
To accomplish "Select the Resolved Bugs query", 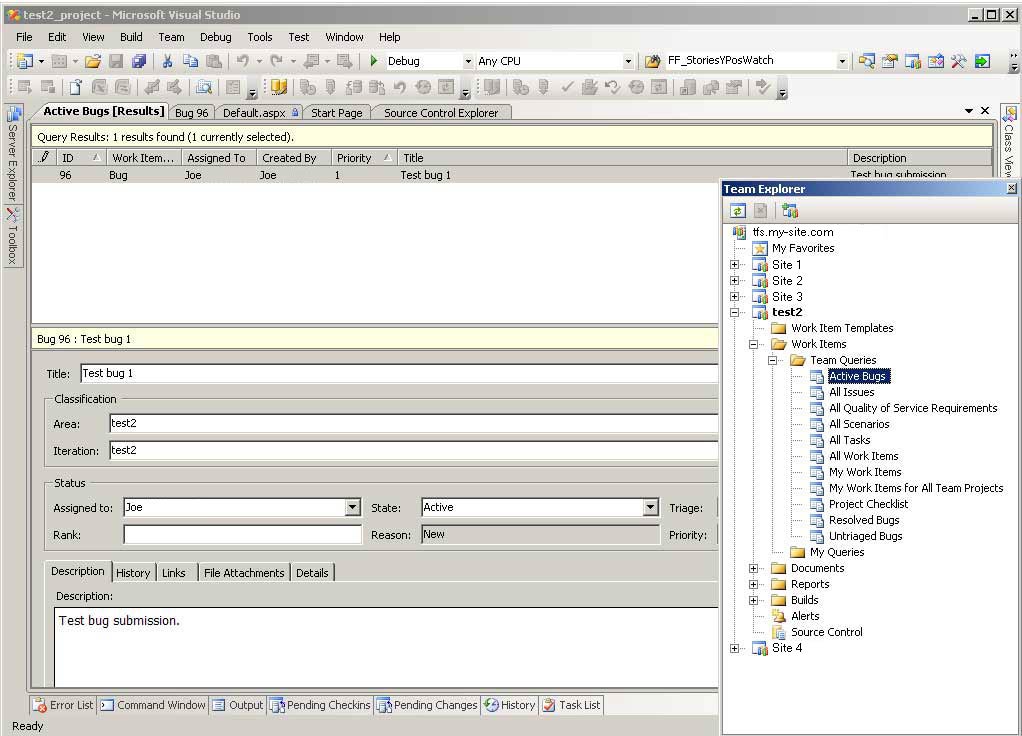I will [x=864, y=520].
